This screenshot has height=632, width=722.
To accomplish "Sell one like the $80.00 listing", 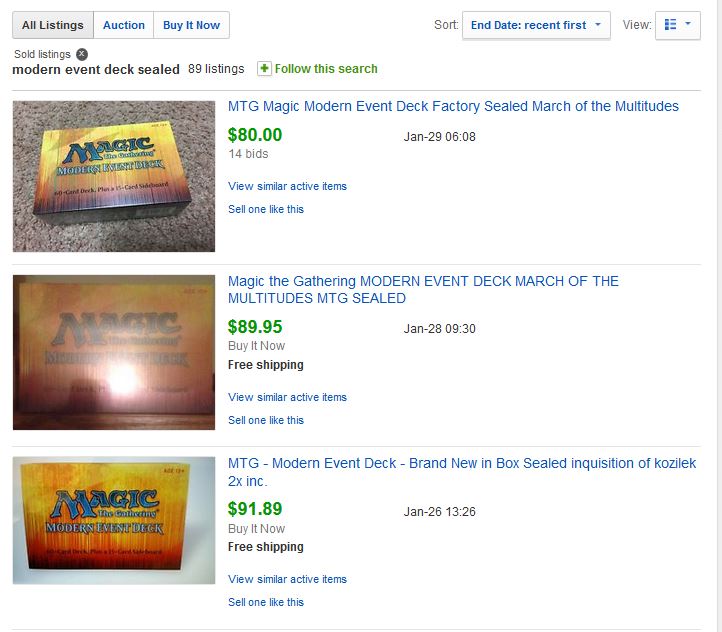I will tap(266, 209).
